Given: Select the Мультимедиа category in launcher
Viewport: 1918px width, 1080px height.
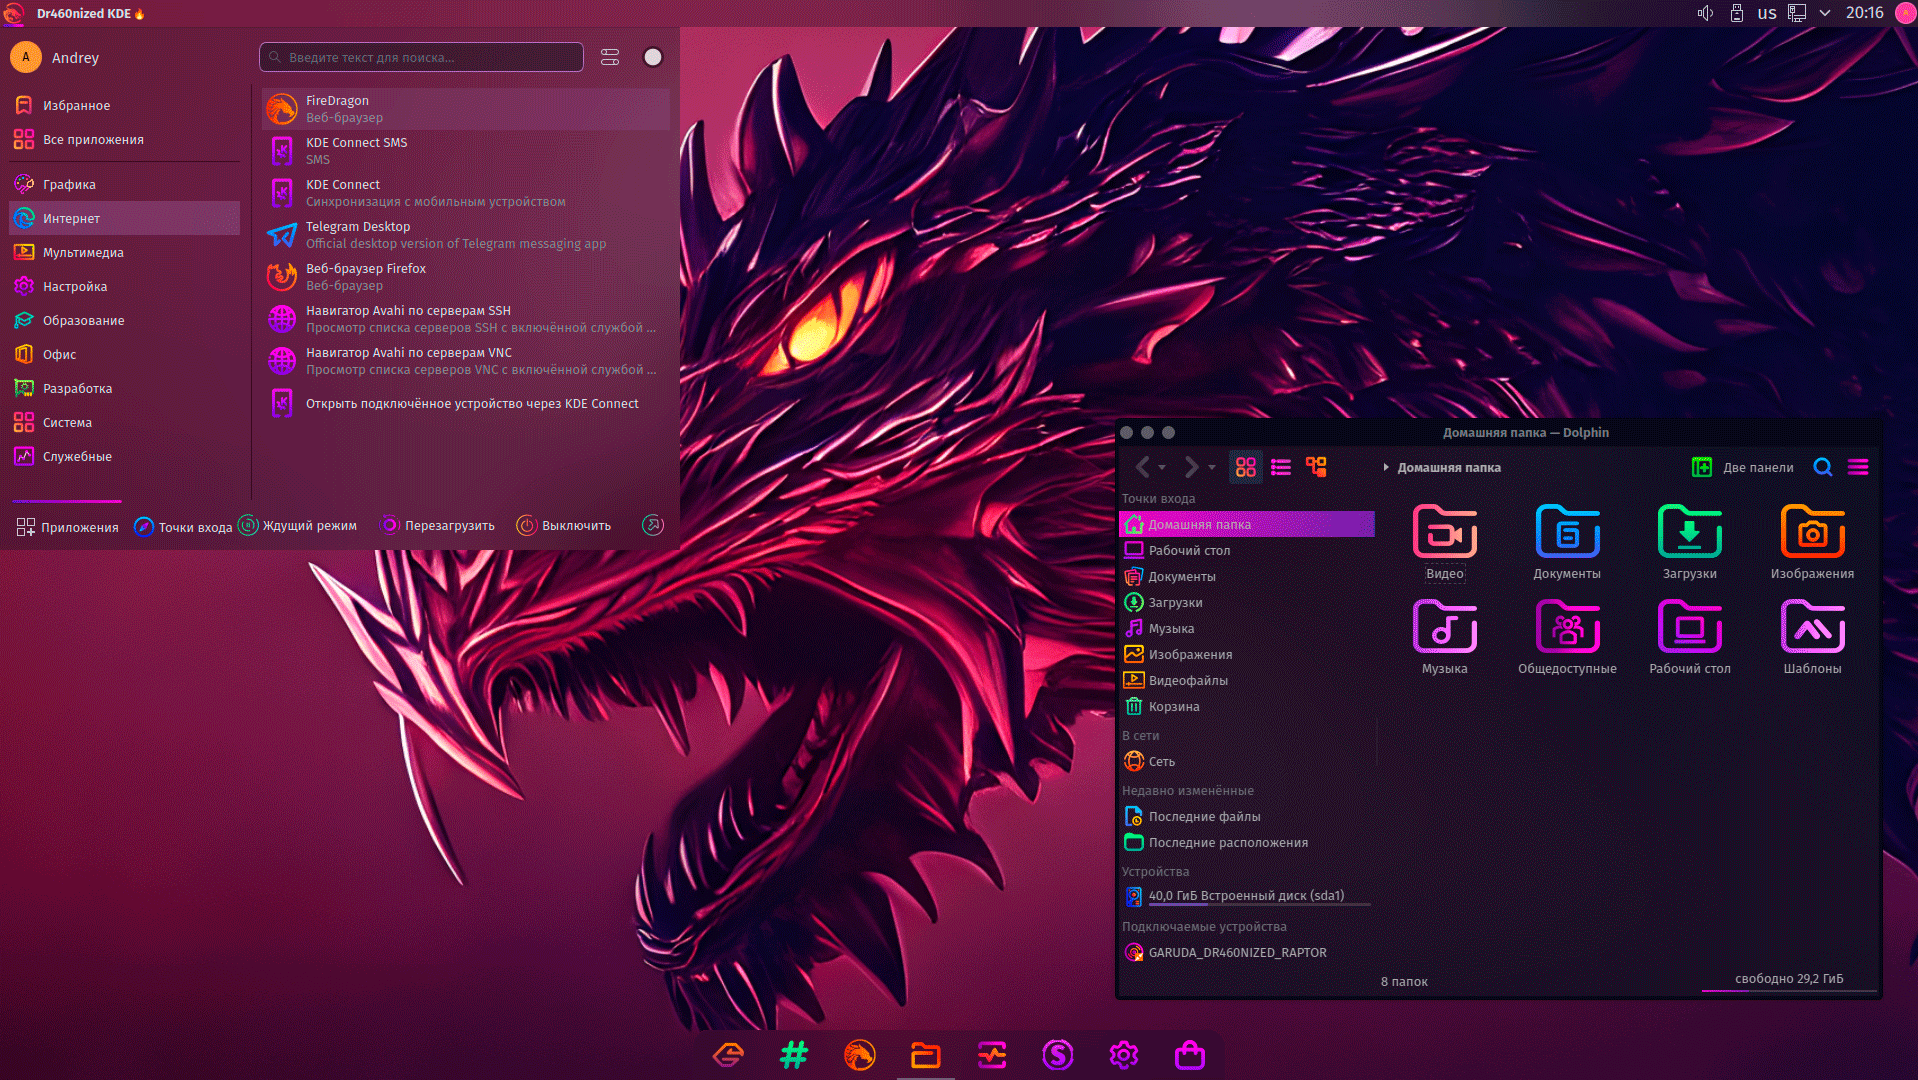Looking at the screenshot, I should coord(83,253).
